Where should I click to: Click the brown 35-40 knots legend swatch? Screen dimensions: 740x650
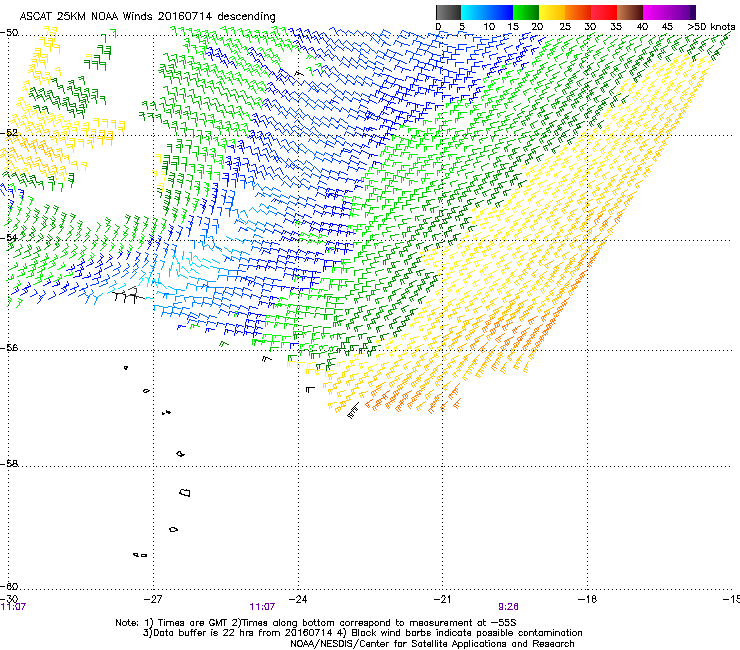click(x=630, y=12)
